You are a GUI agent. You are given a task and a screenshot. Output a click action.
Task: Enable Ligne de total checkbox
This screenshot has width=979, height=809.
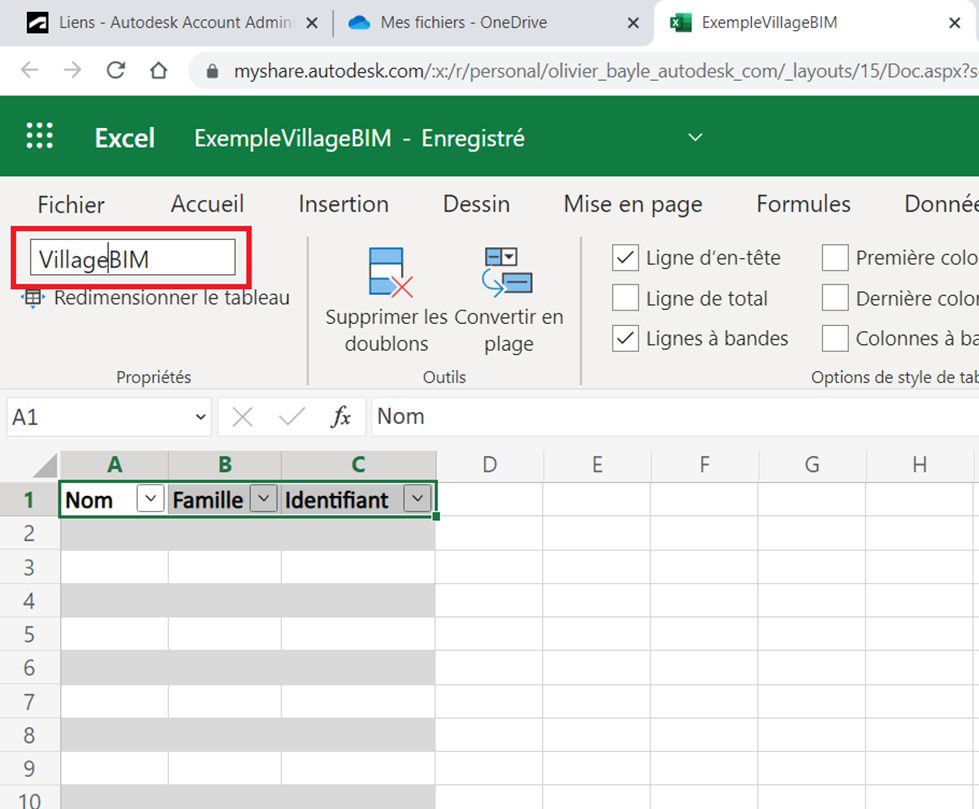pos(625,298)
